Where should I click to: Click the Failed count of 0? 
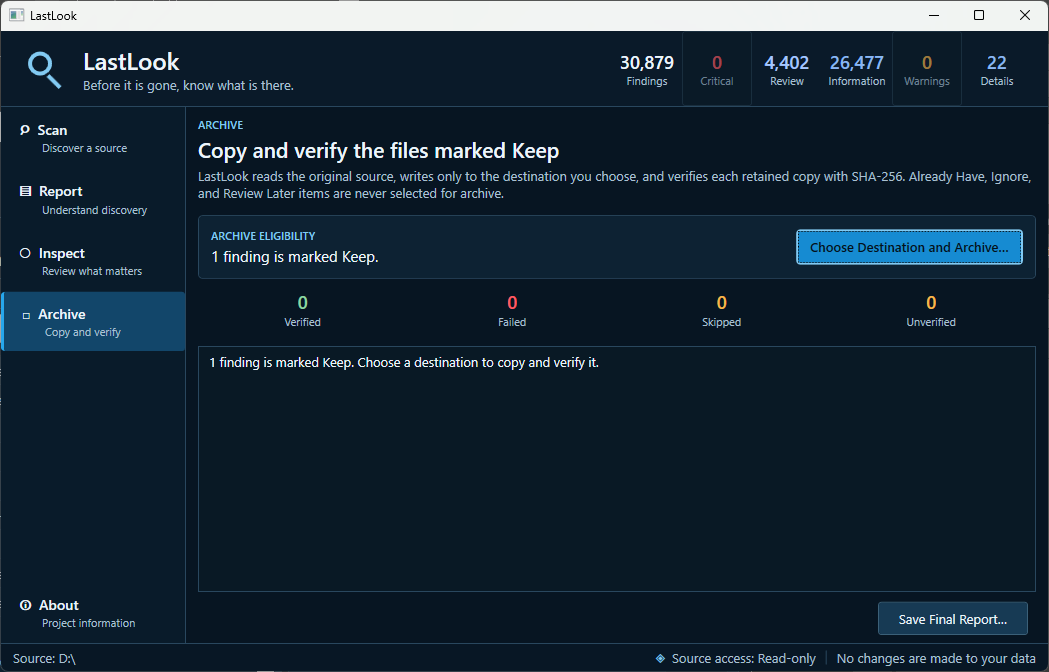click(x=512, y=303)
